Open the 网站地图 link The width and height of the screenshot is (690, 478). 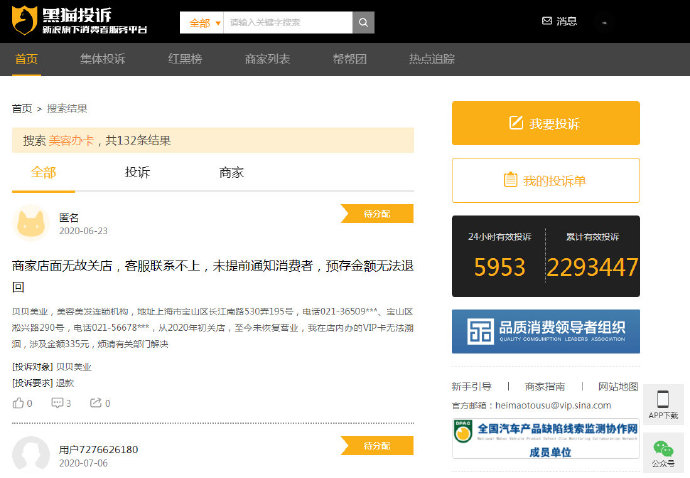click(618, 386)
